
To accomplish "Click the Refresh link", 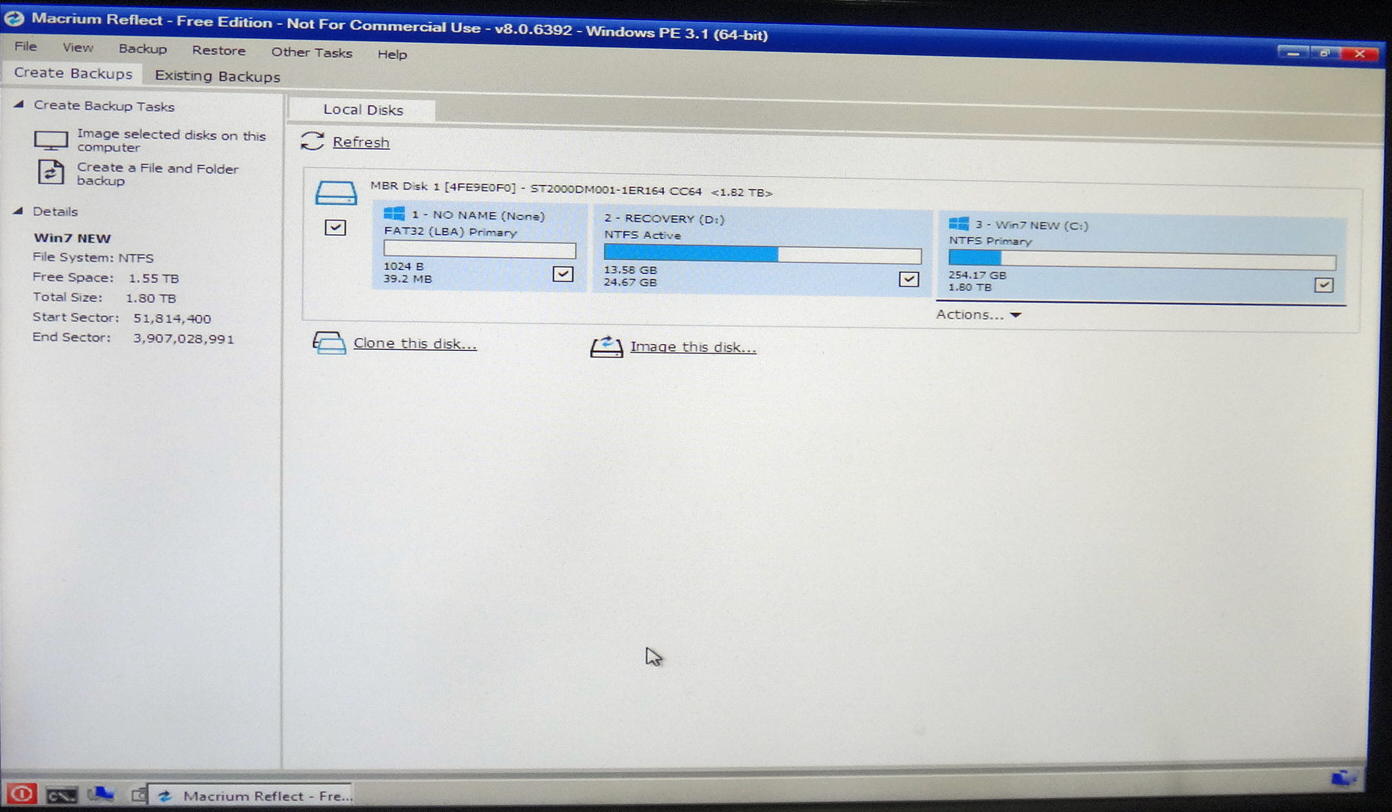I will (x=361, y=142).
